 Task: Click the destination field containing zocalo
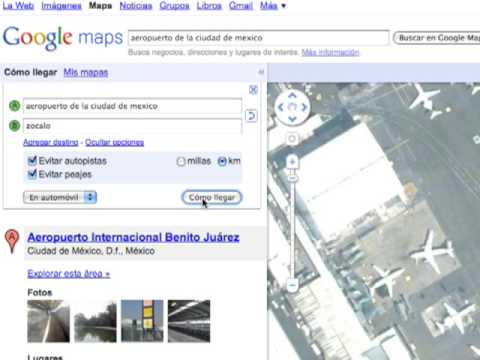pos(132,126)
